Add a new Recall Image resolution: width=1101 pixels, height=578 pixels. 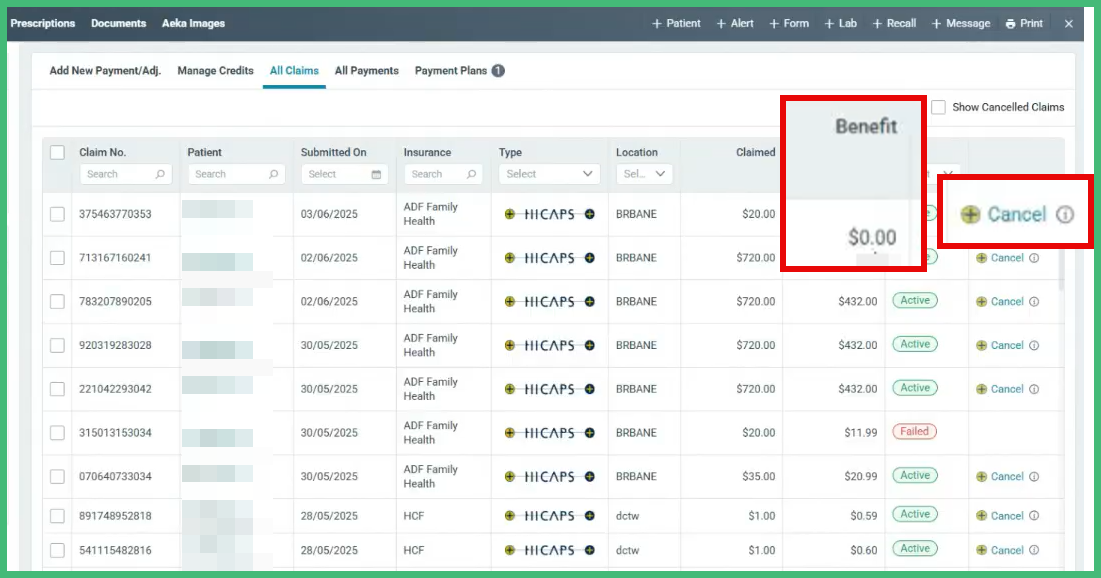[x=894, y=23]
